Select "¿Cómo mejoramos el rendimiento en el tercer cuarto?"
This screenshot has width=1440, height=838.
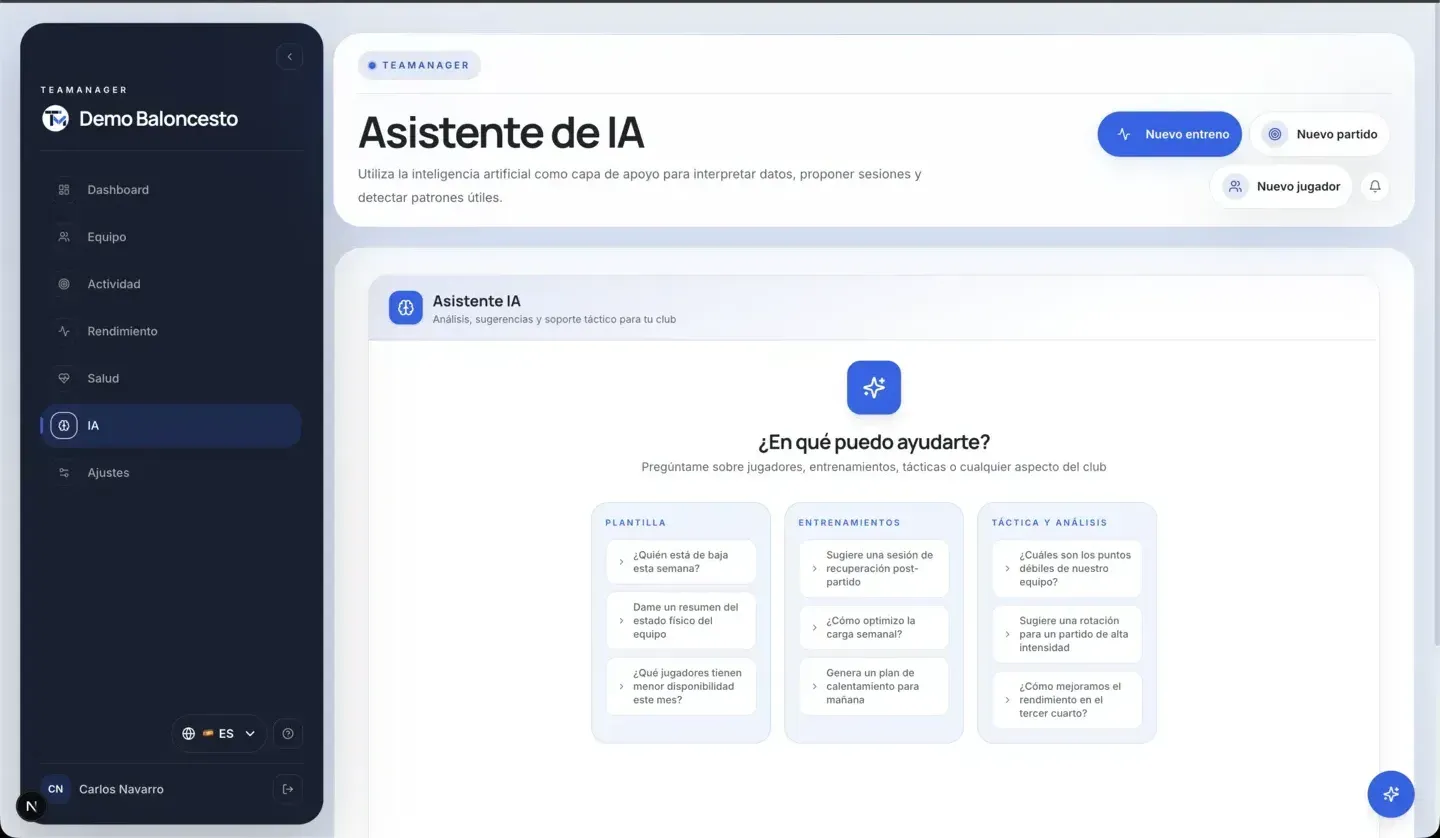click(x=1067, y=700)
